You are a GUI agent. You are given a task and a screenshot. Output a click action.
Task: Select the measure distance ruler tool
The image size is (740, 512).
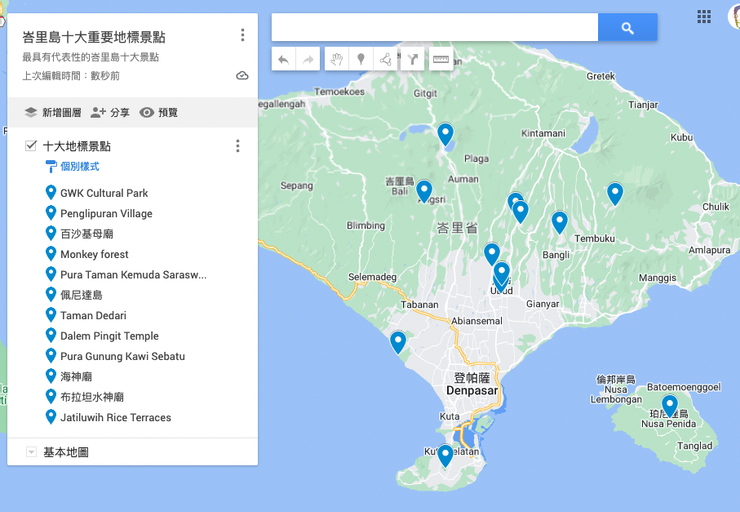click(440, 59)
